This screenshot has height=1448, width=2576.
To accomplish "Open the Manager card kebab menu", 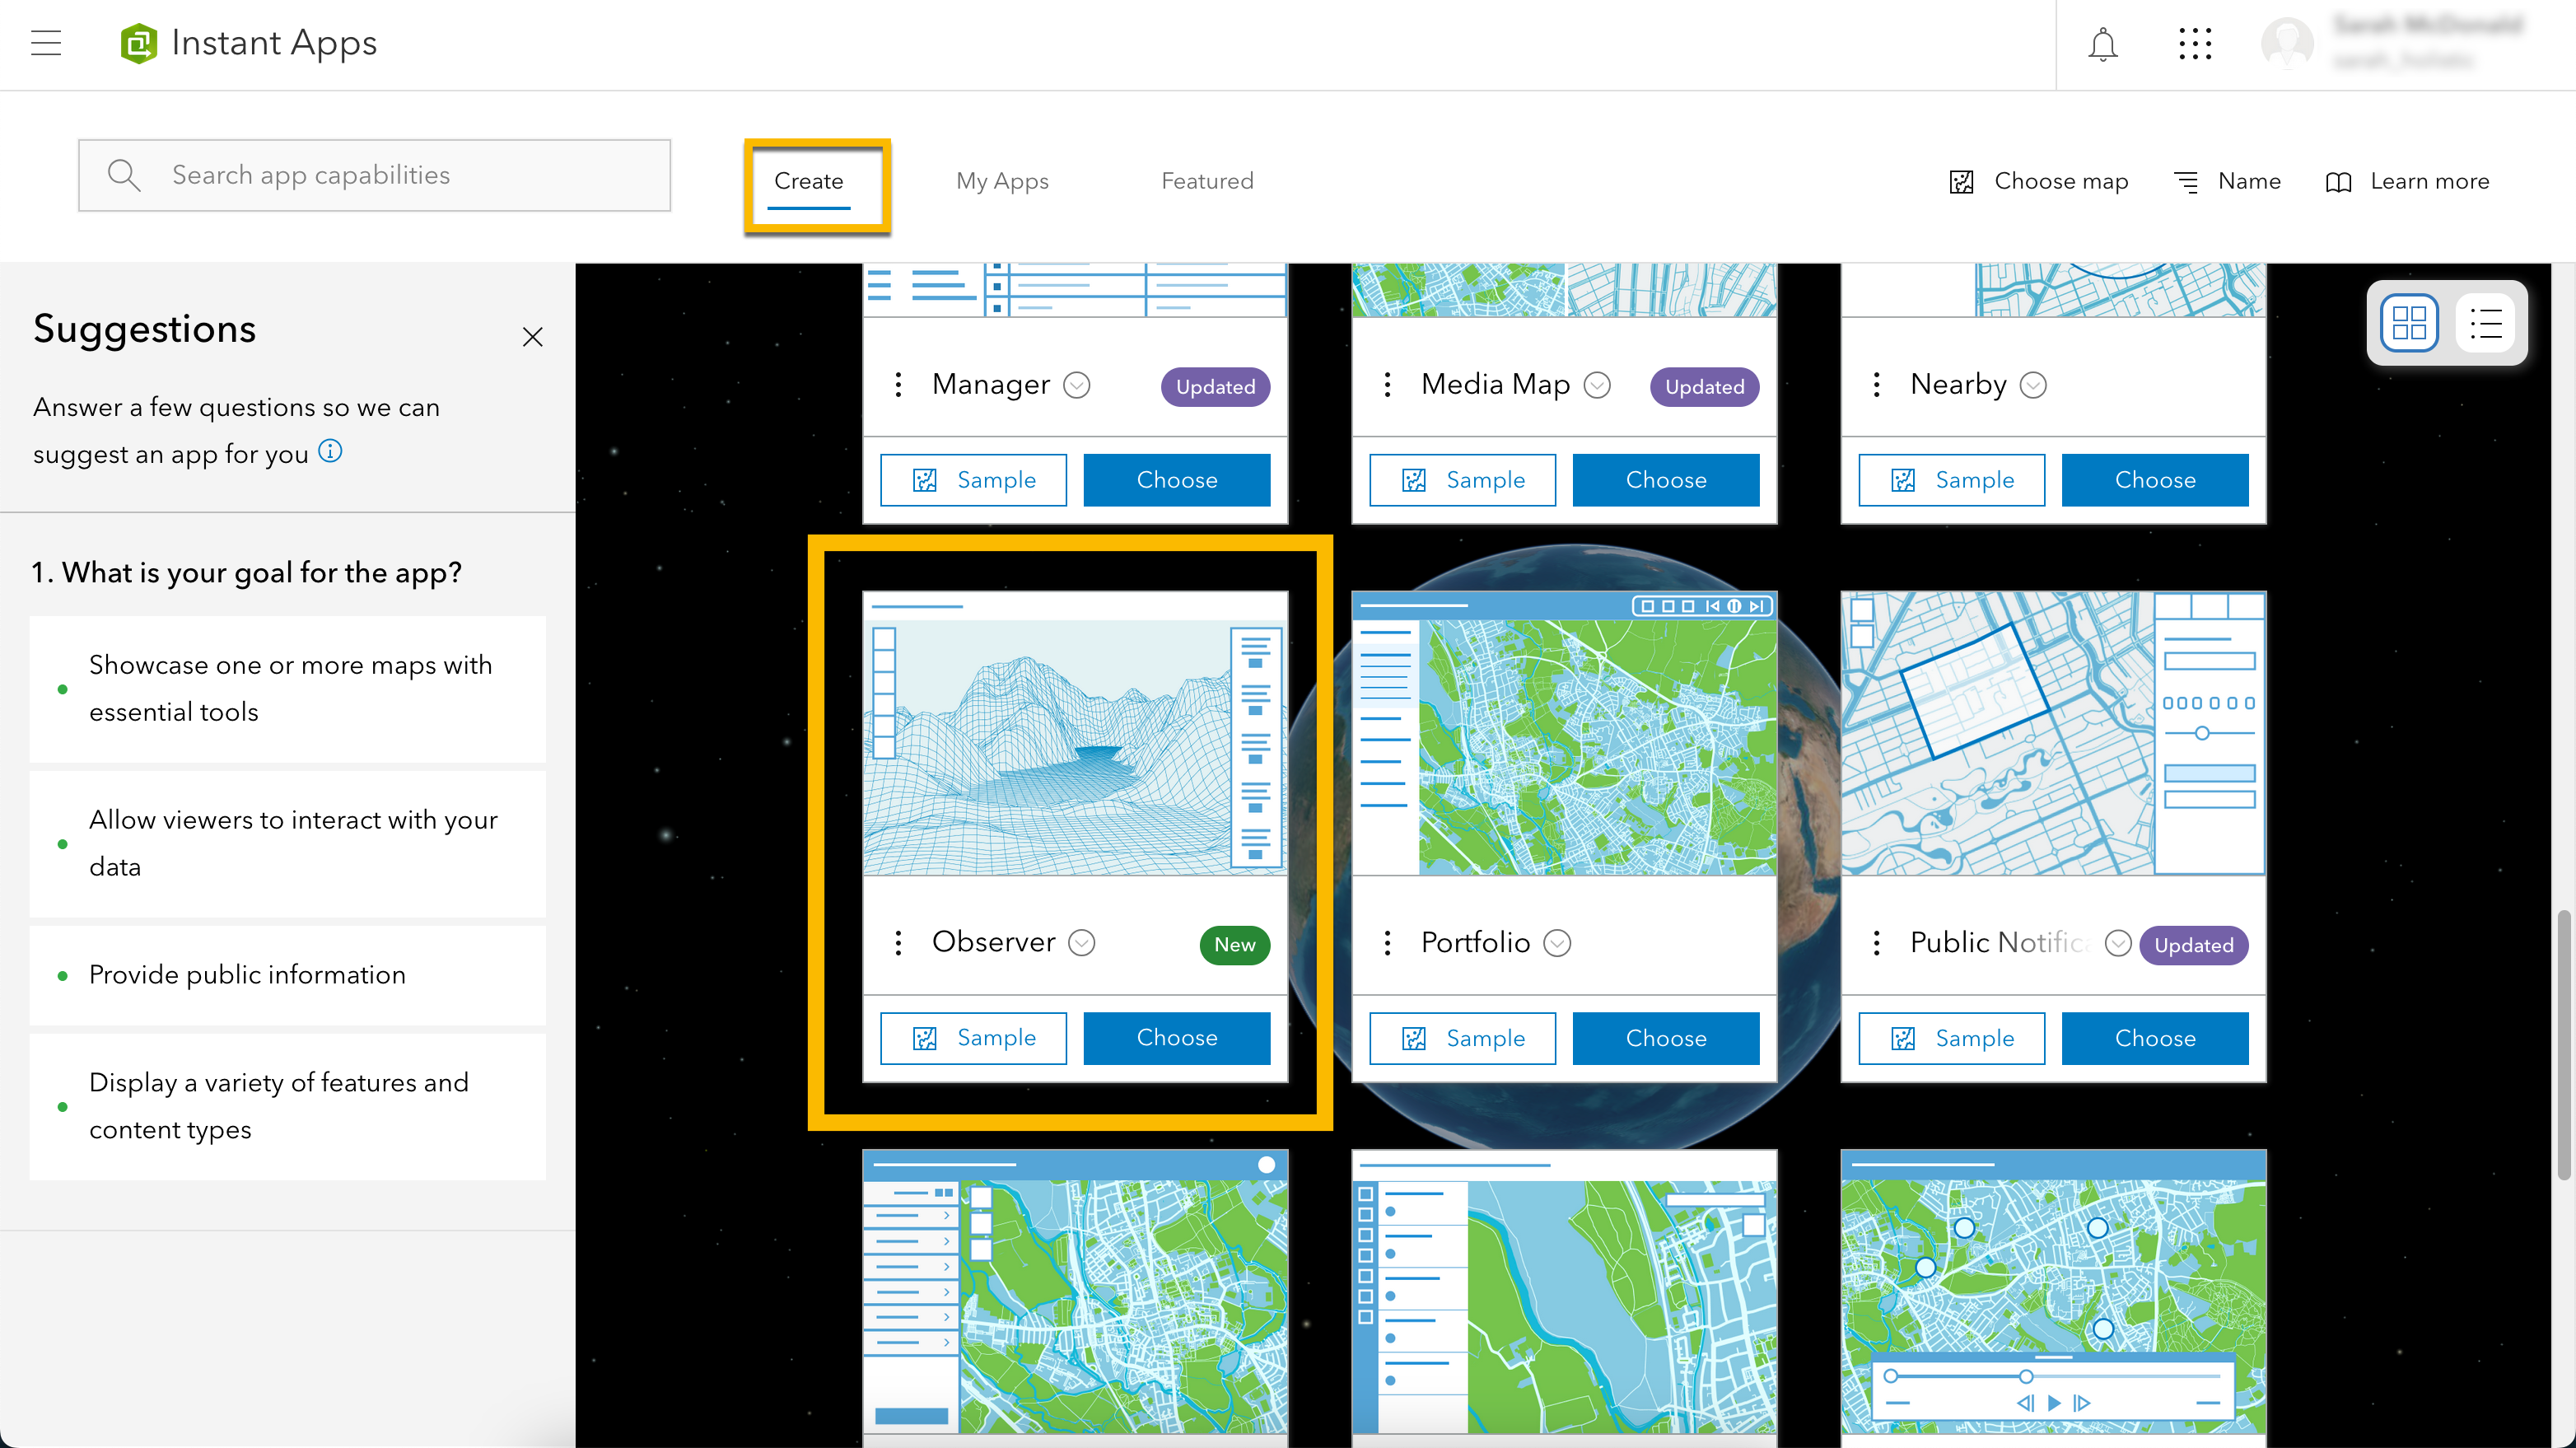I will (898, 385).
